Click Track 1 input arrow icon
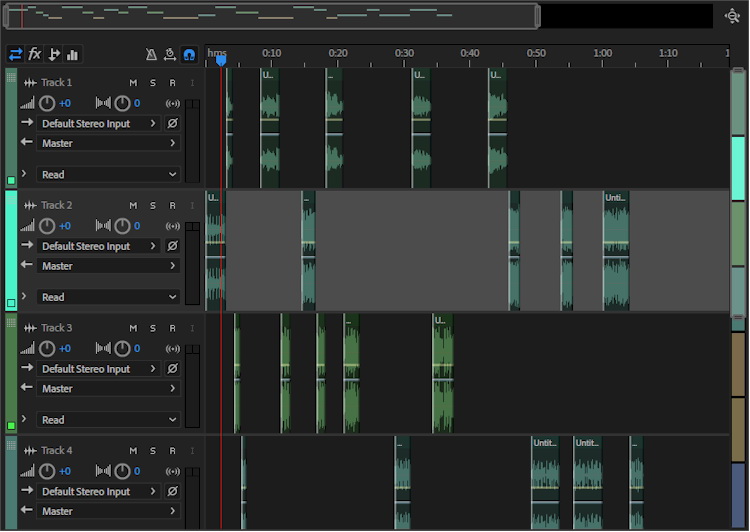The image size is (750, 532). [27, 122]
